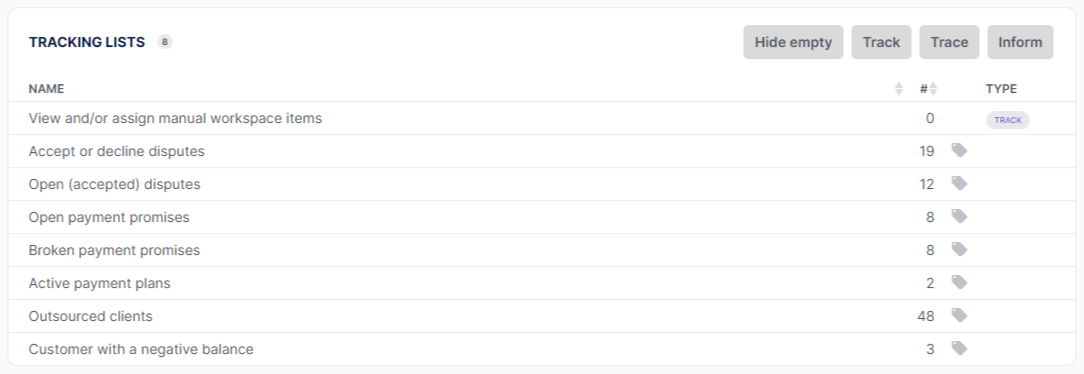
Task: Click tag icon for Broken payment promises
Action: (959, 249)
